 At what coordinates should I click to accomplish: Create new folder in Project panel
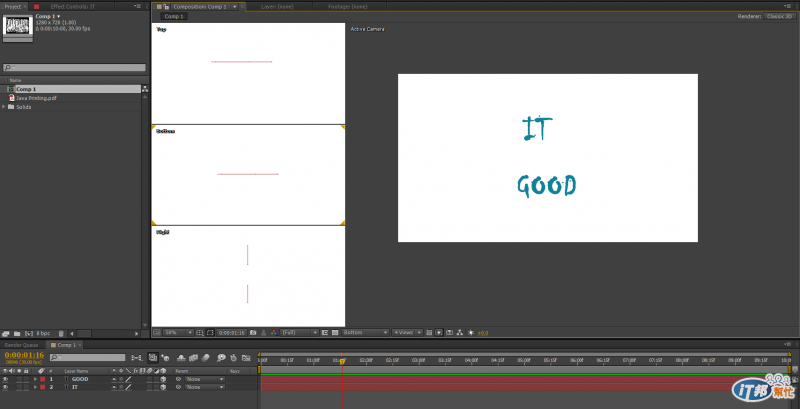coord(17,334)
